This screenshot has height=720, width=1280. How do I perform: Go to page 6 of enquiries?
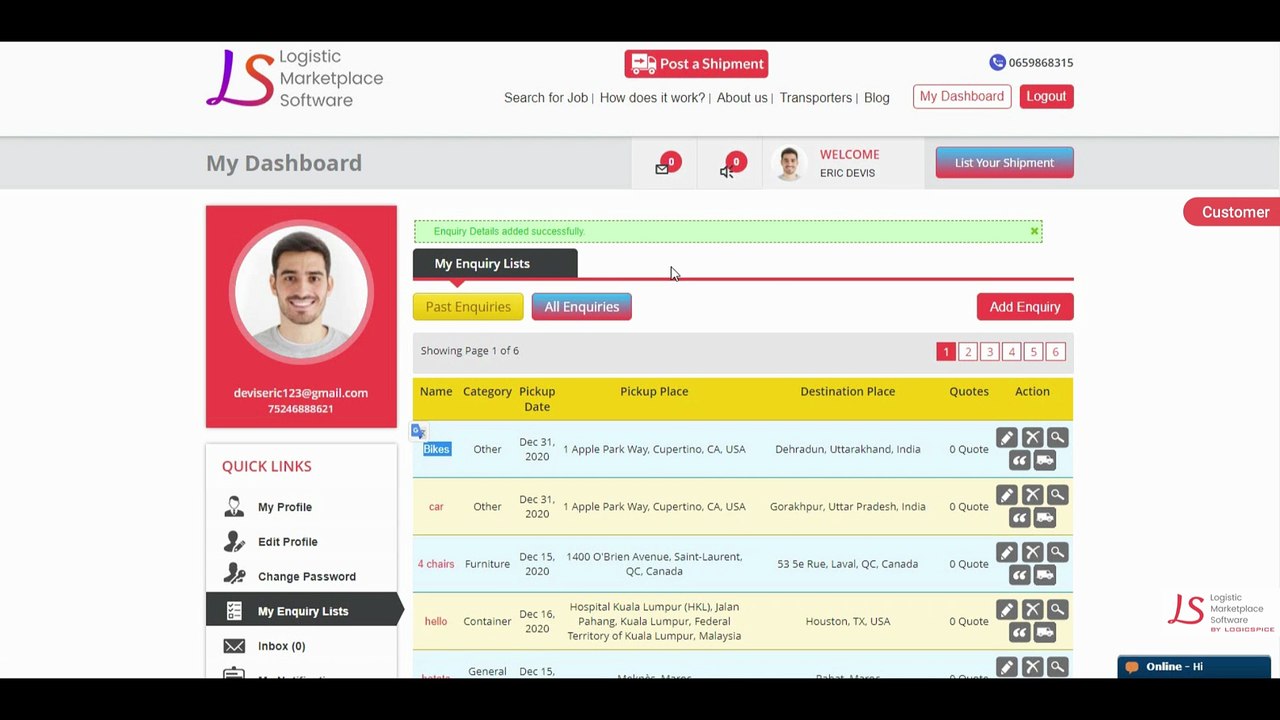[1055, 352]
